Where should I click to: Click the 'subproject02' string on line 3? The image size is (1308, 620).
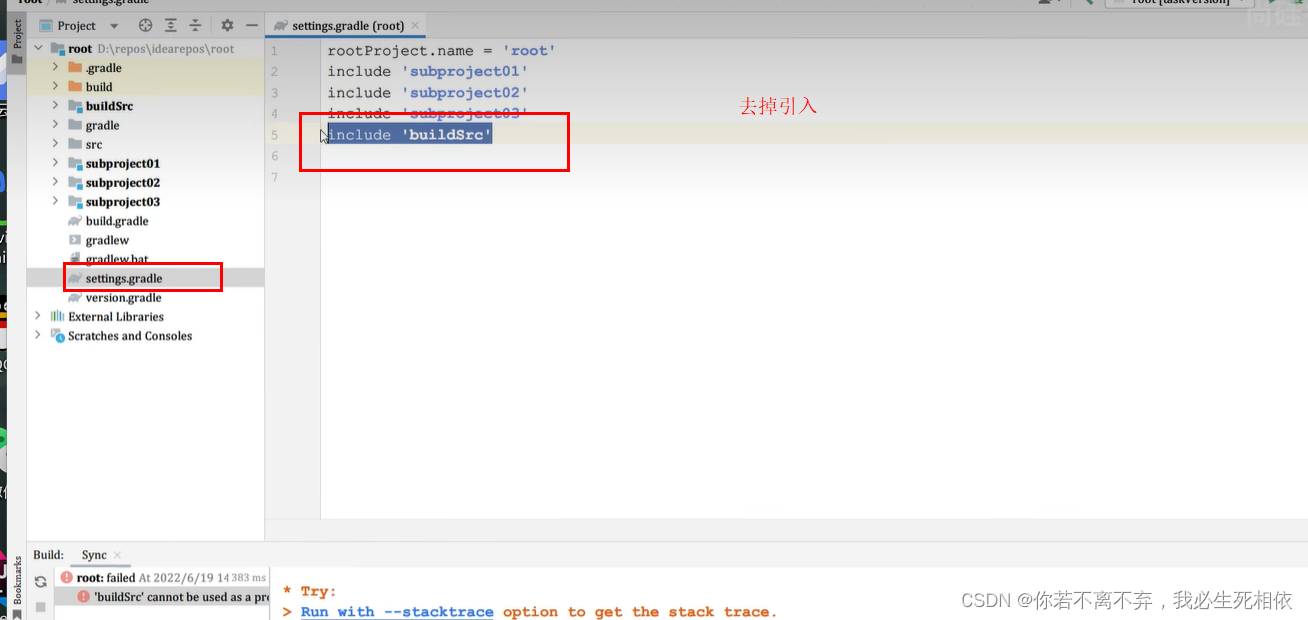464,92
